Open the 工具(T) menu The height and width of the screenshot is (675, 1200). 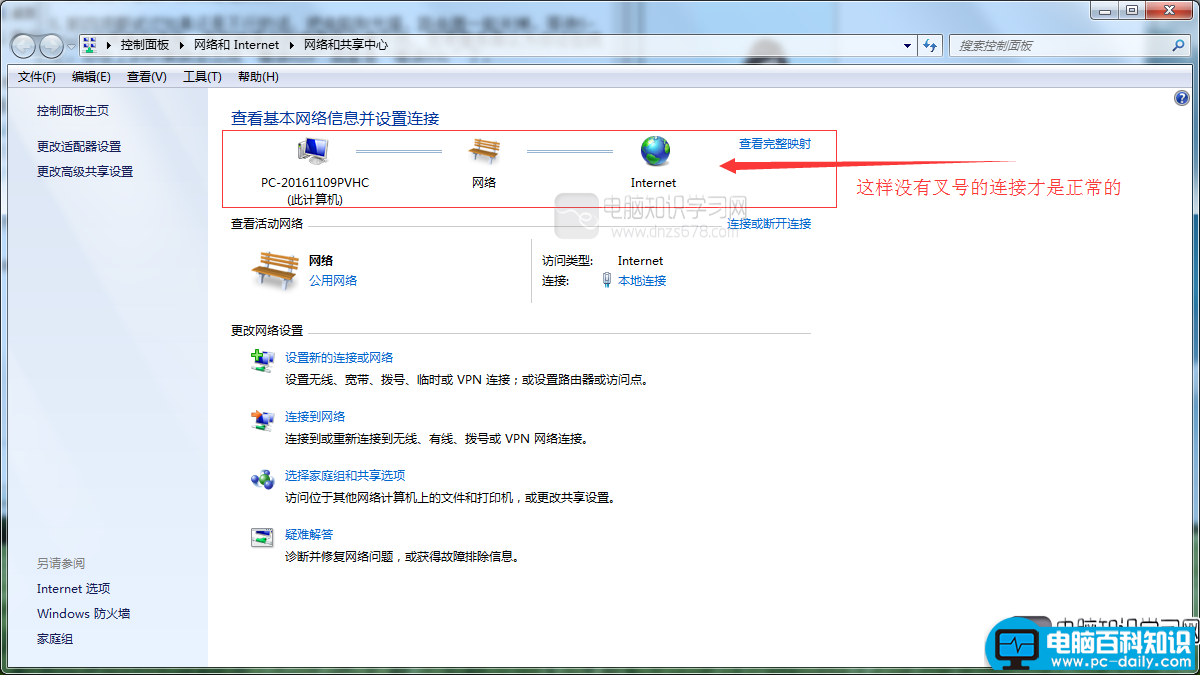pos(202,77)
